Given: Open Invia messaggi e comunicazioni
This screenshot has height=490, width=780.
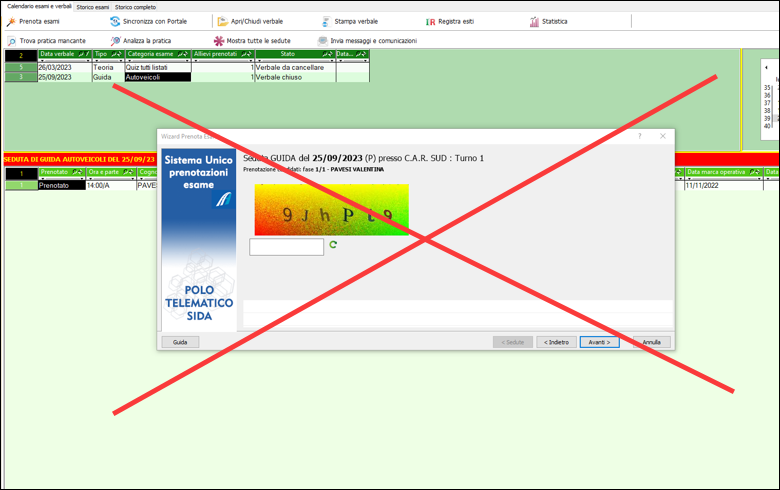Looking at the screenshot, I should point(323,41).
